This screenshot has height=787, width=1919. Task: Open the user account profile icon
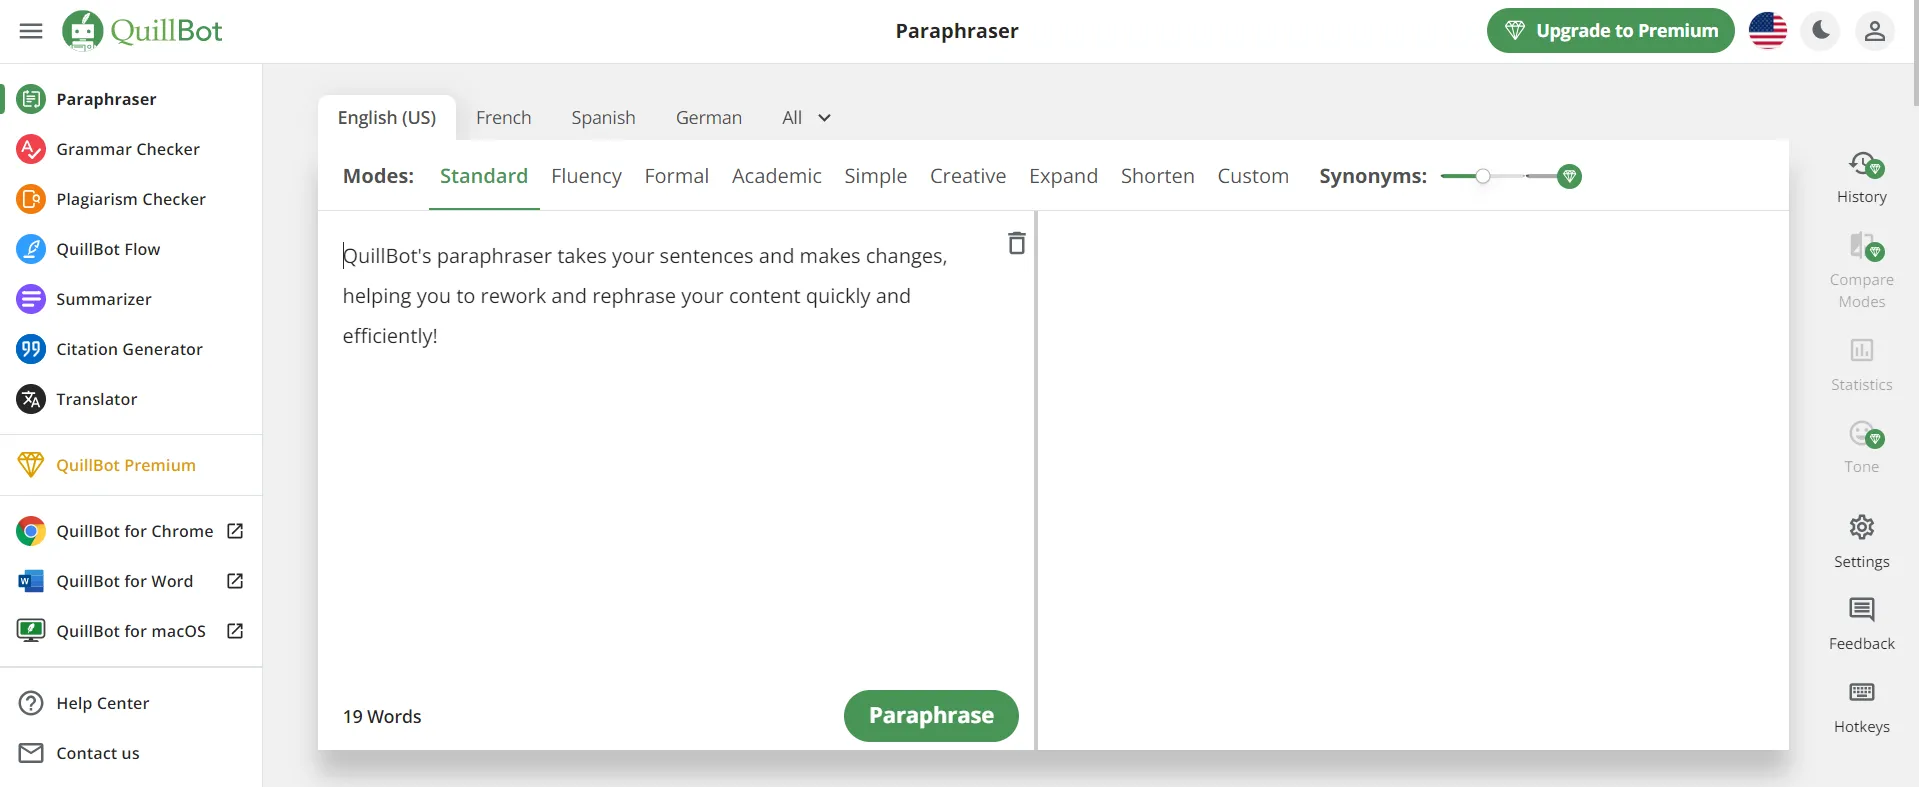[1874, 31]
